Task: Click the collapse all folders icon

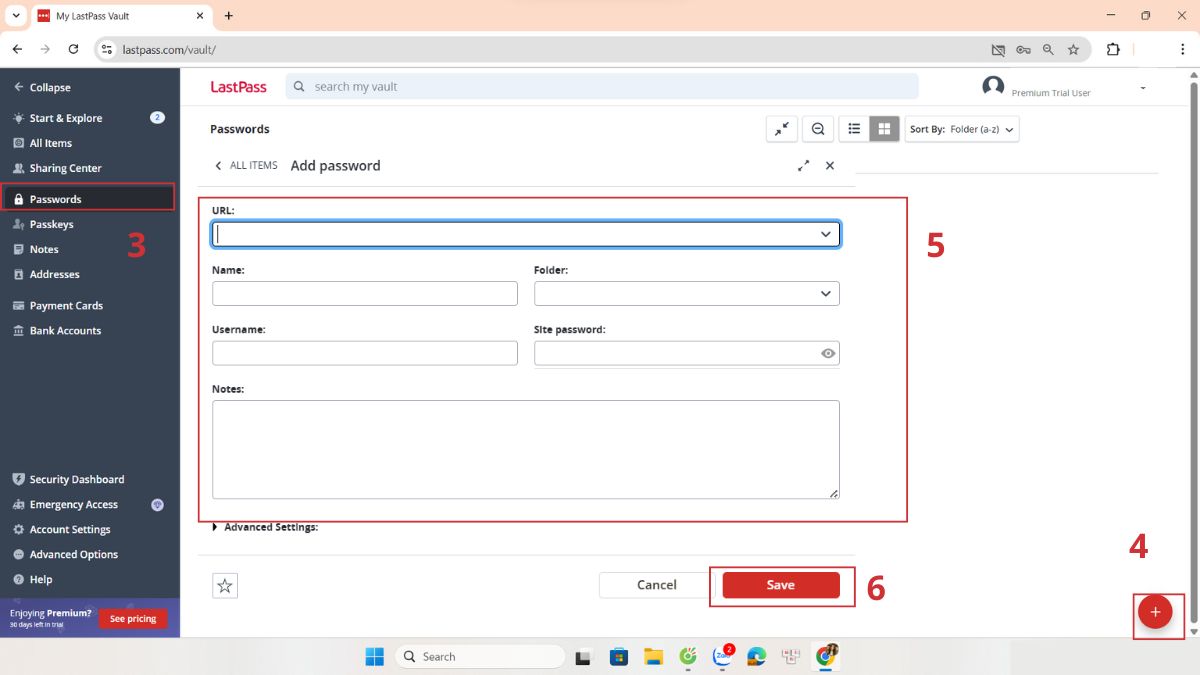Action: tap(782, 129)
